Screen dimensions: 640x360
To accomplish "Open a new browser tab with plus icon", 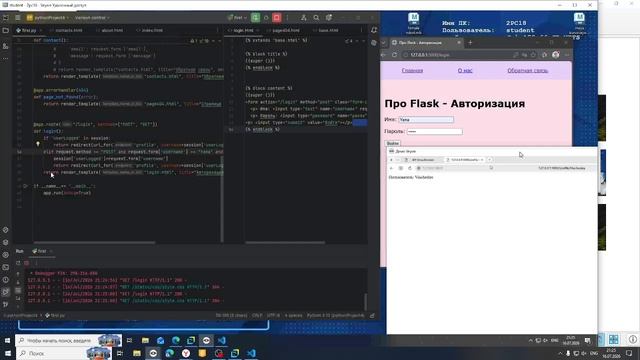I will [x=470, y=42].
